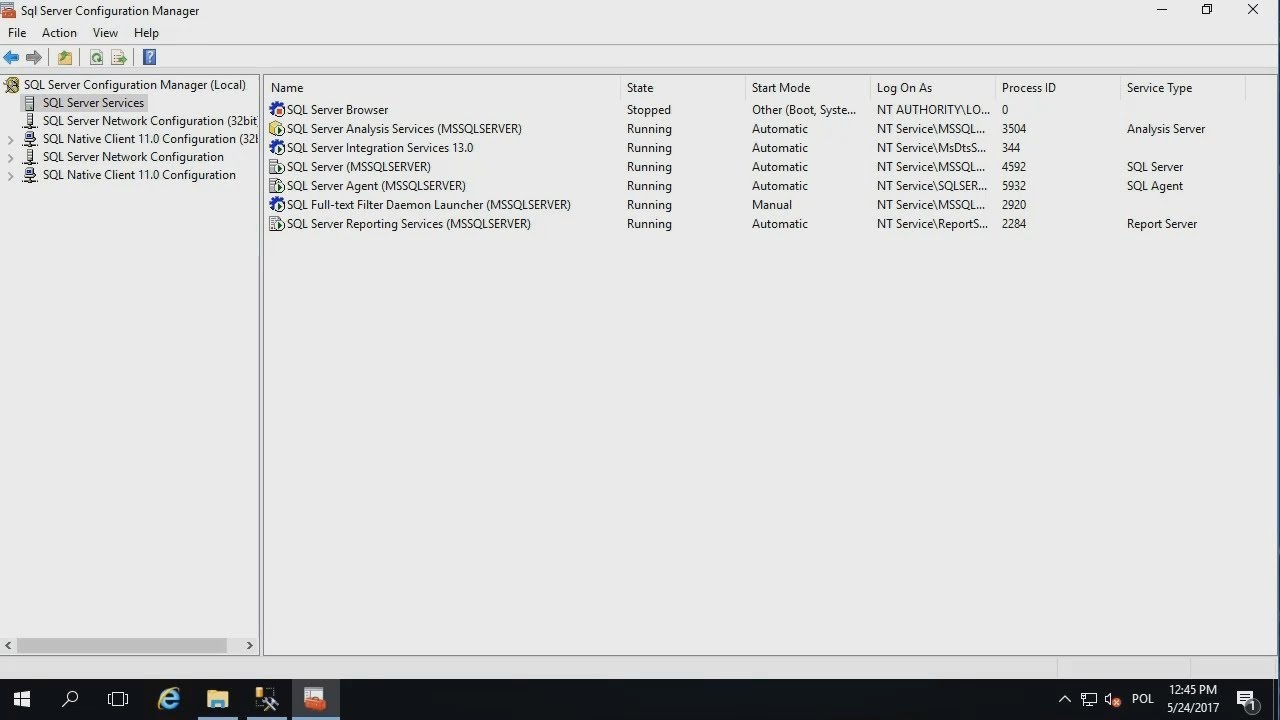
Task: Open the Action Center notification icon
Action: (x=1246, y=699)
